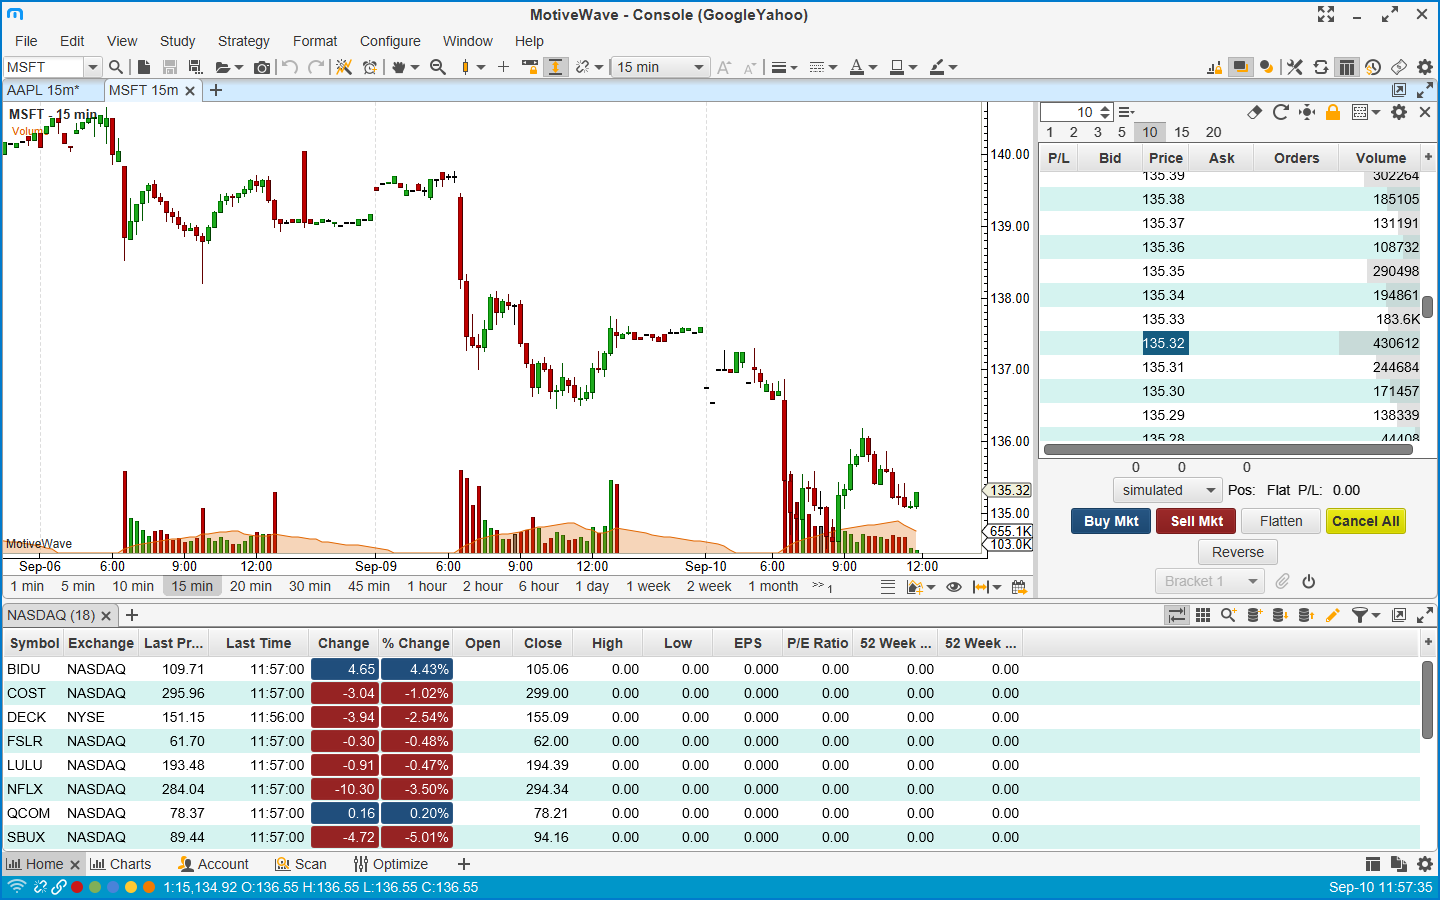
Task: Open the simulated account dropdown
Action: [1167, 490]
